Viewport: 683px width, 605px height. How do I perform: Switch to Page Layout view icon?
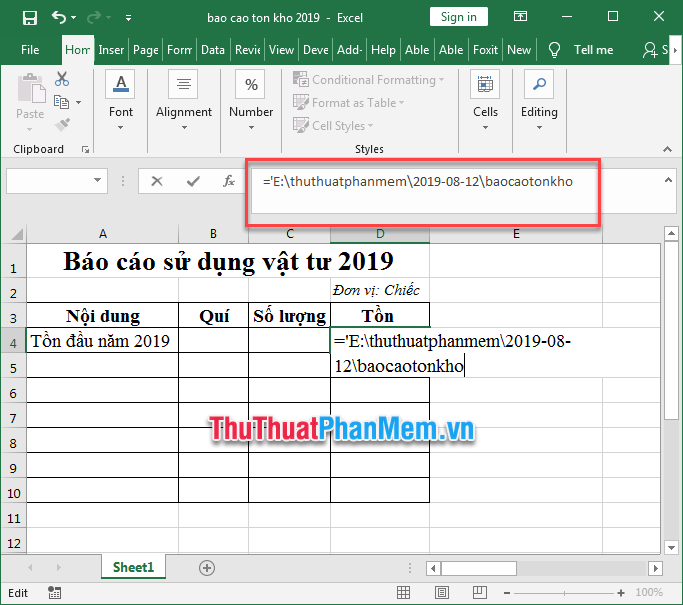(x=439, y=593)
